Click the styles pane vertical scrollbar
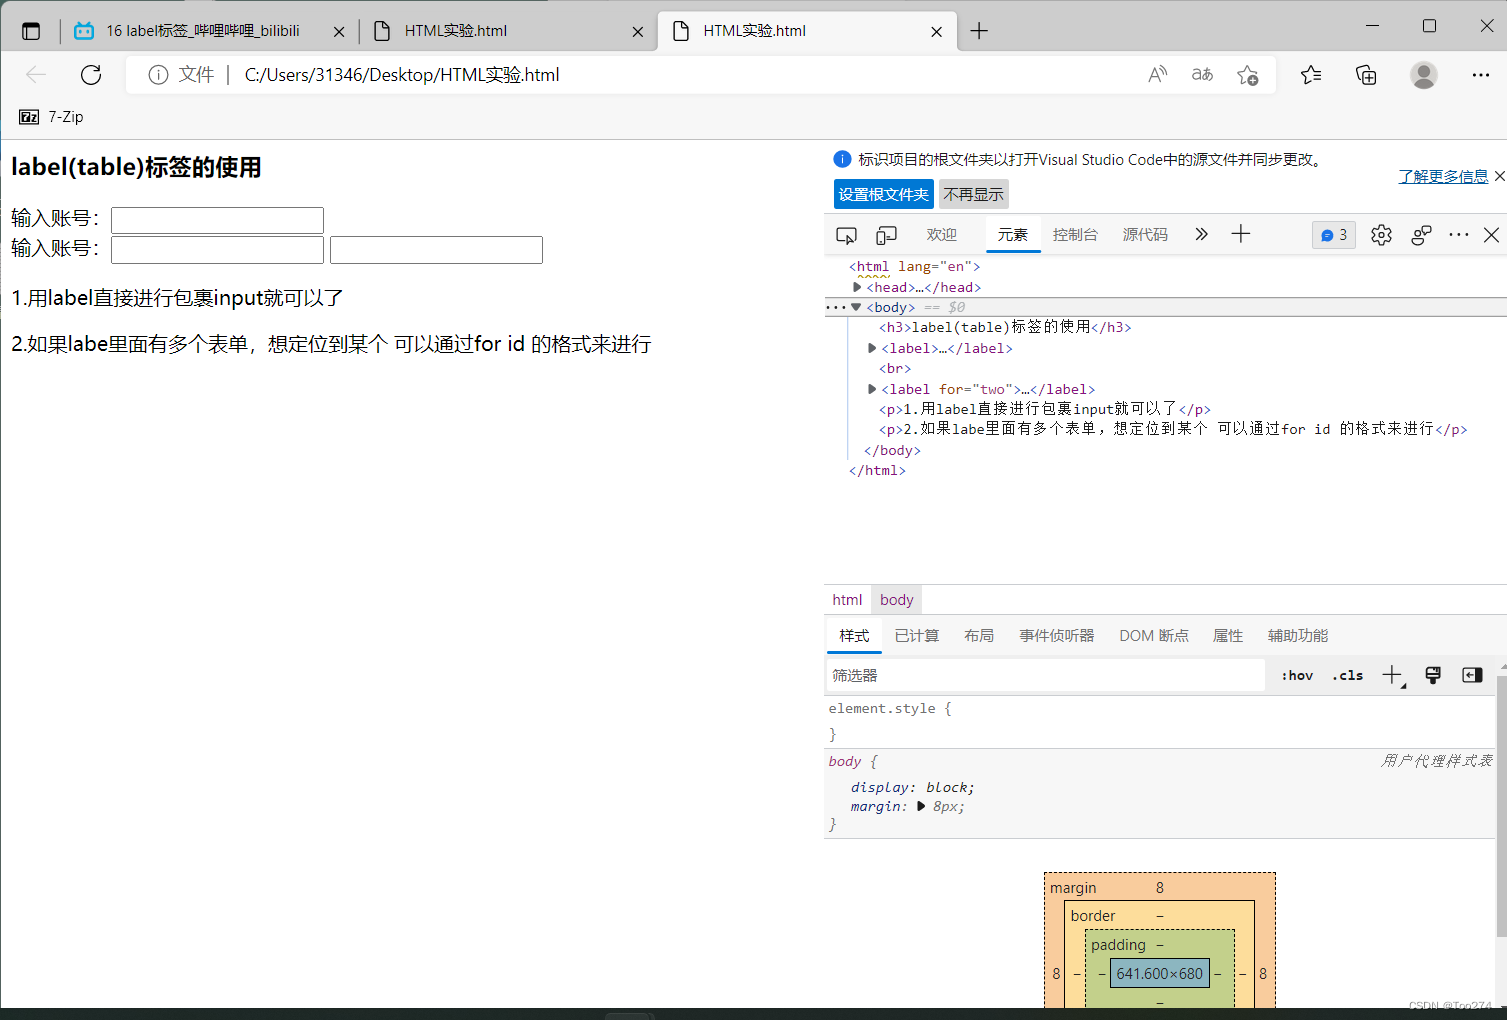Image resolution: width=1507 pixels, height=1020 pixels. [1501, 805]
